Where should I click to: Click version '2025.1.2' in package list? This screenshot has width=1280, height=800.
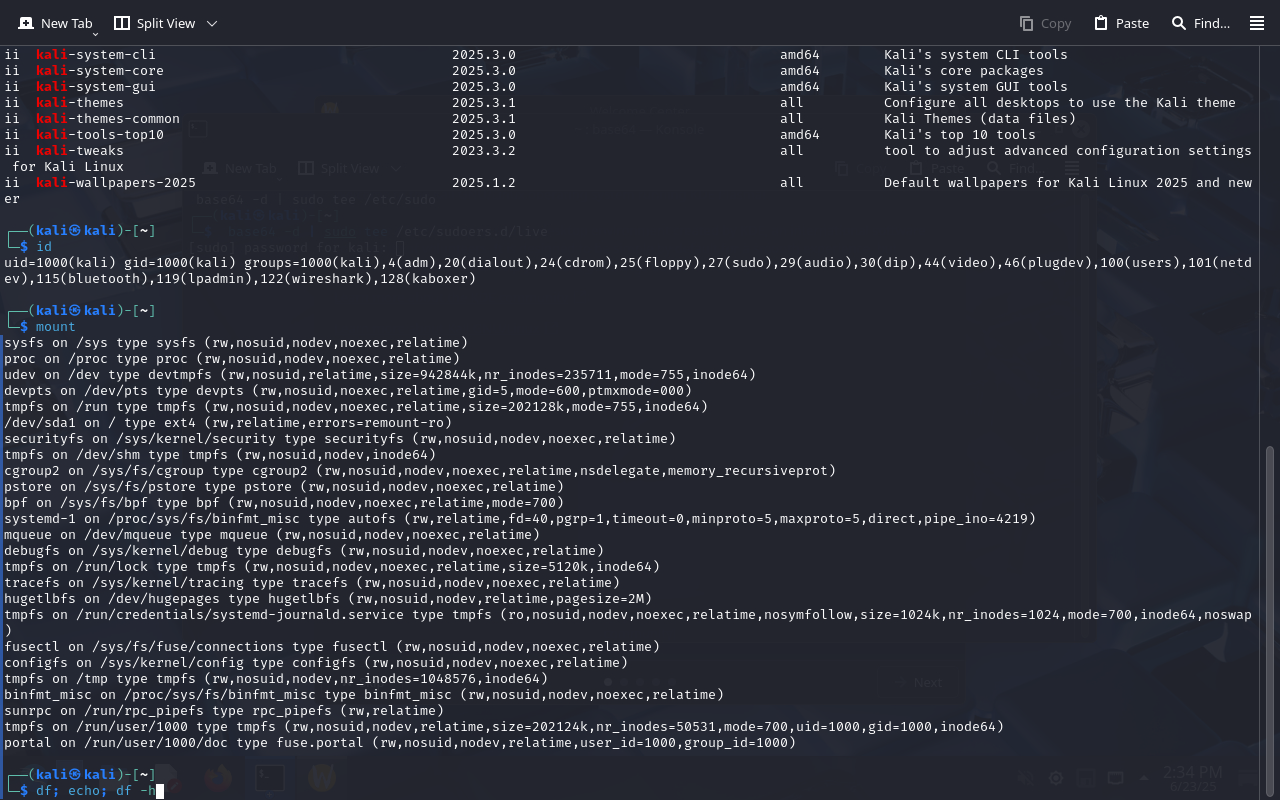coord(484,183)
